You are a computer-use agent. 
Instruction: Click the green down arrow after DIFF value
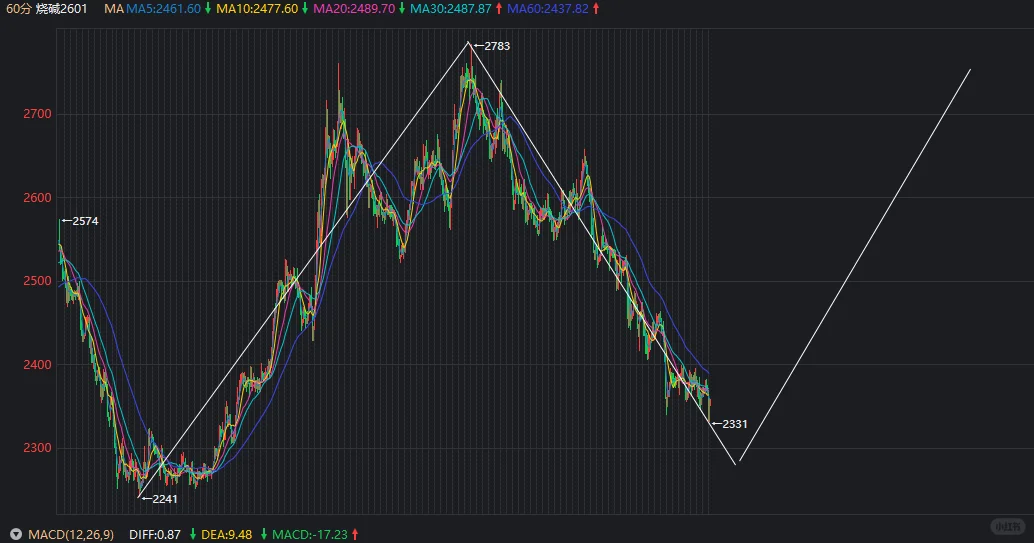(193, 534)
